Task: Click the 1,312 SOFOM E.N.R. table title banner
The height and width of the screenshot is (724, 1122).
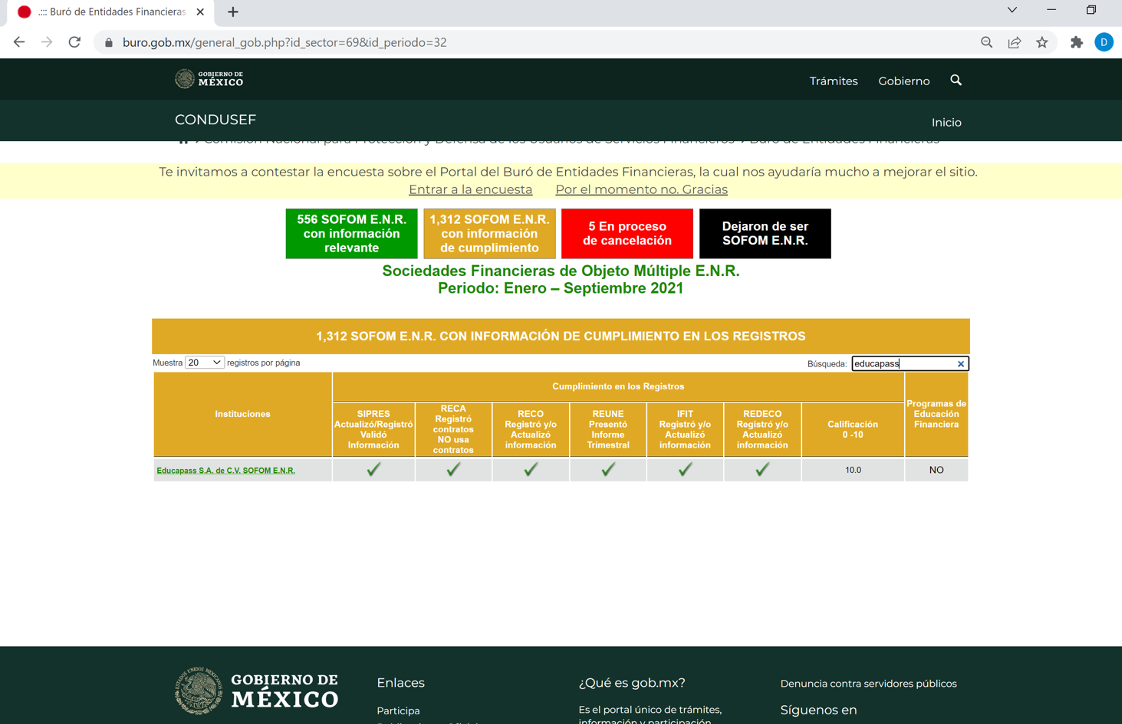Action: tap(560, 336)
